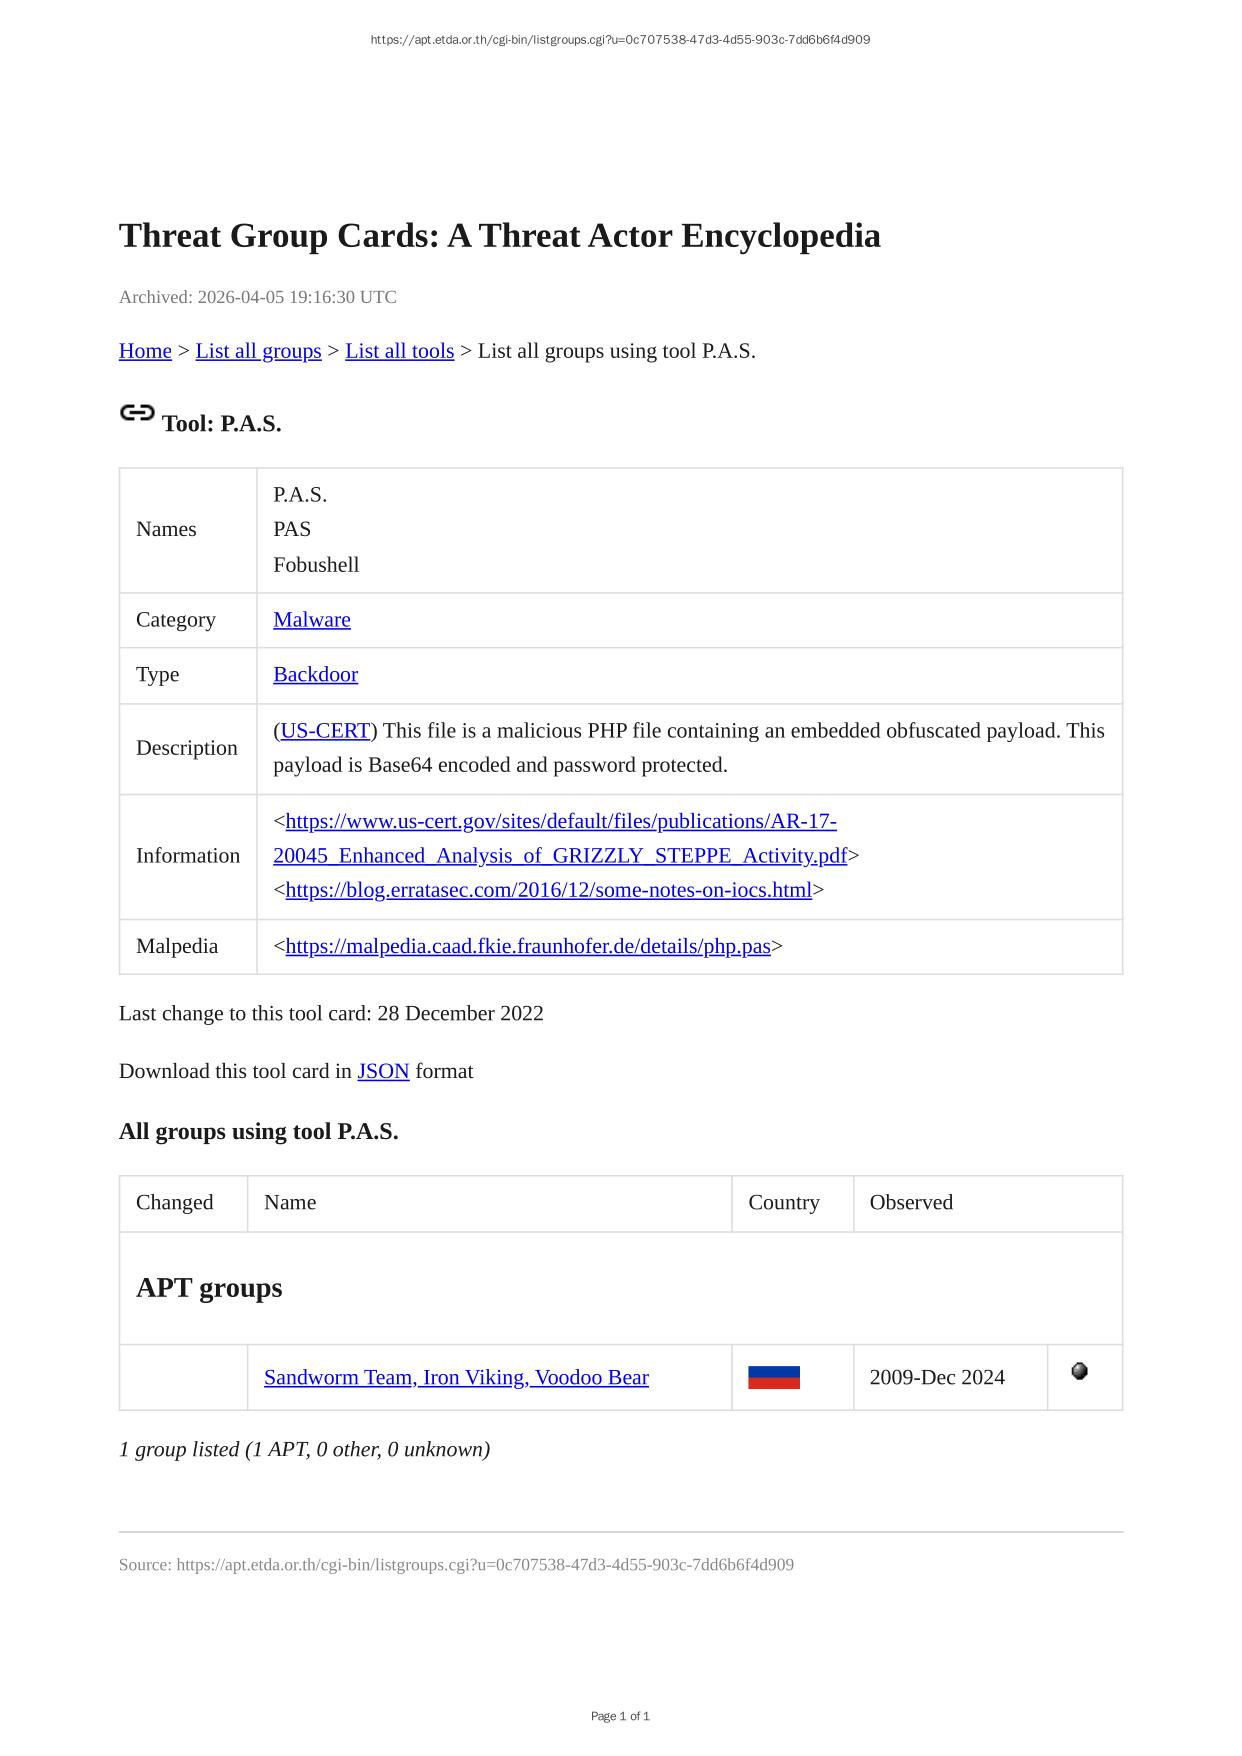1242x1756 pixels.
Task: Click the APT groups section heading
Action: [x=209, y=1288]
